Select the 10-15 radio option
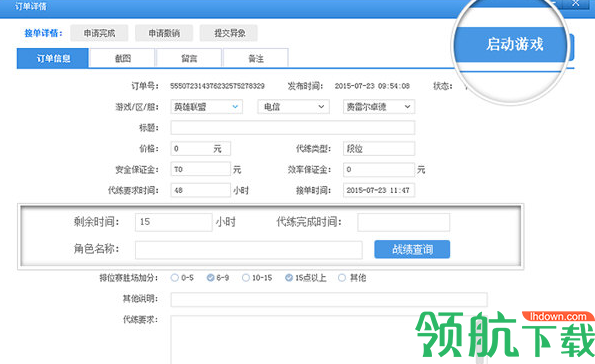Screen dimensions: 595x364 [x=246, y=278]
